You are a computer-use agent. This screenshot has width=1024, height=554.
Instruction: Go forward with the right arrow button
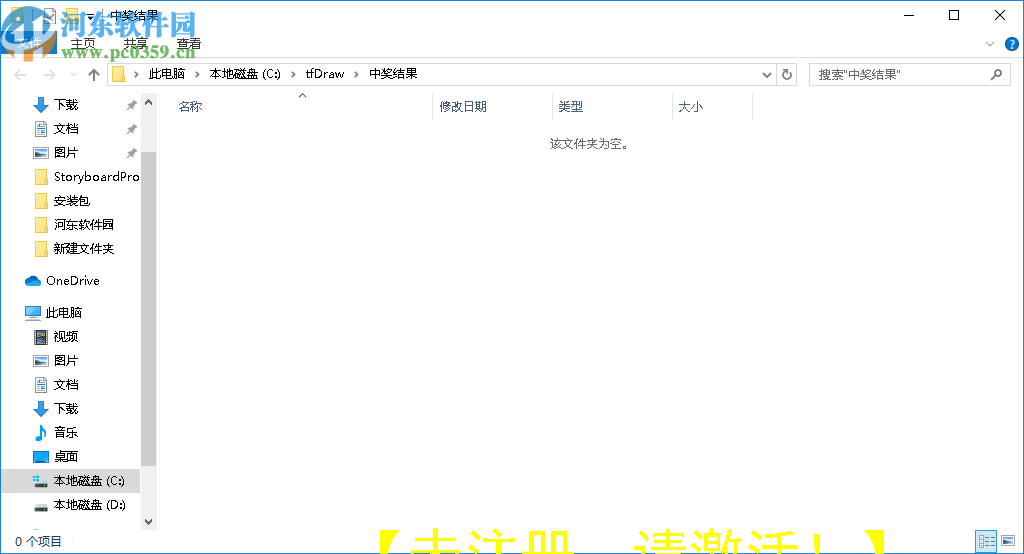[50, 74]
